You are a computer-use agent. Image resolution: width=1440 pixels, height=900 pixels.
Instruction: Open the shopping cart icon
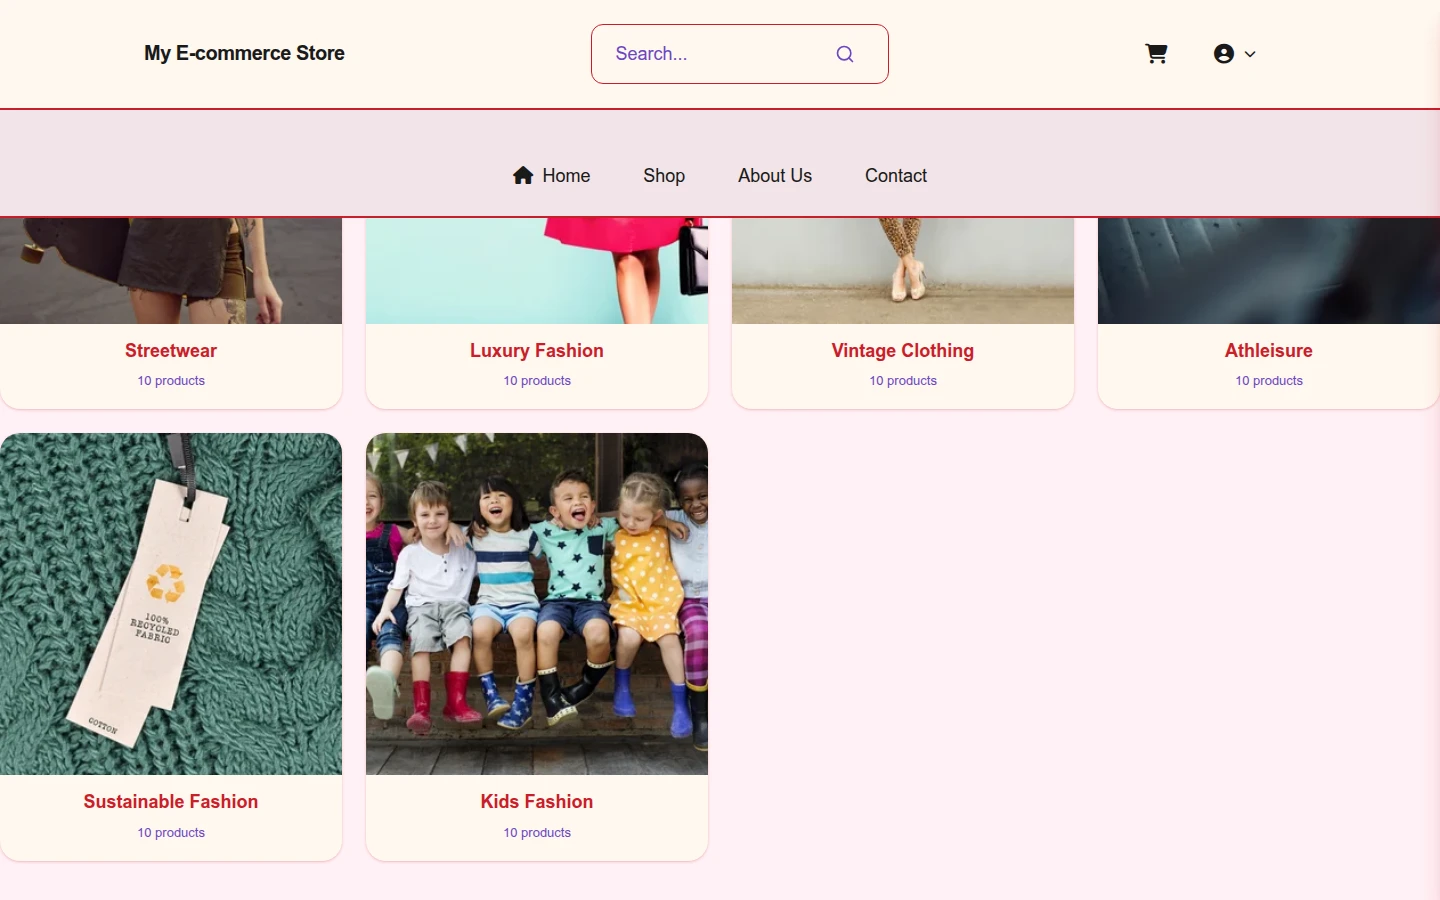coord(1156,54)
